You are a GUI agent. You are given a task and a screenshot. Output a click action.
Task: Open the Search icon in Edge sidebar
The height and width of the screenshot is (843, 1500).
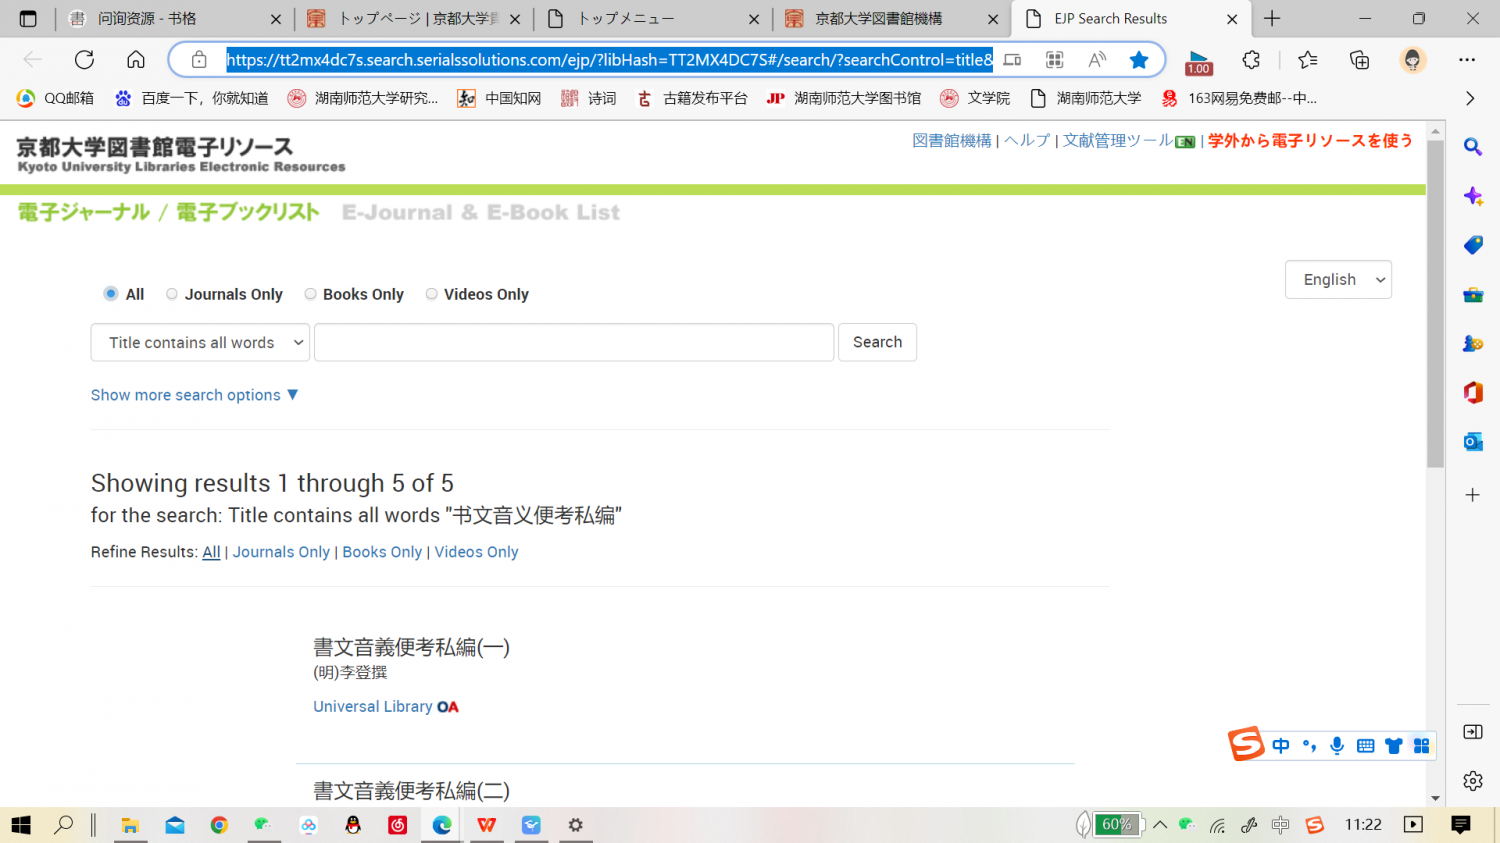pyautogui.click(x=1472, y=146)
